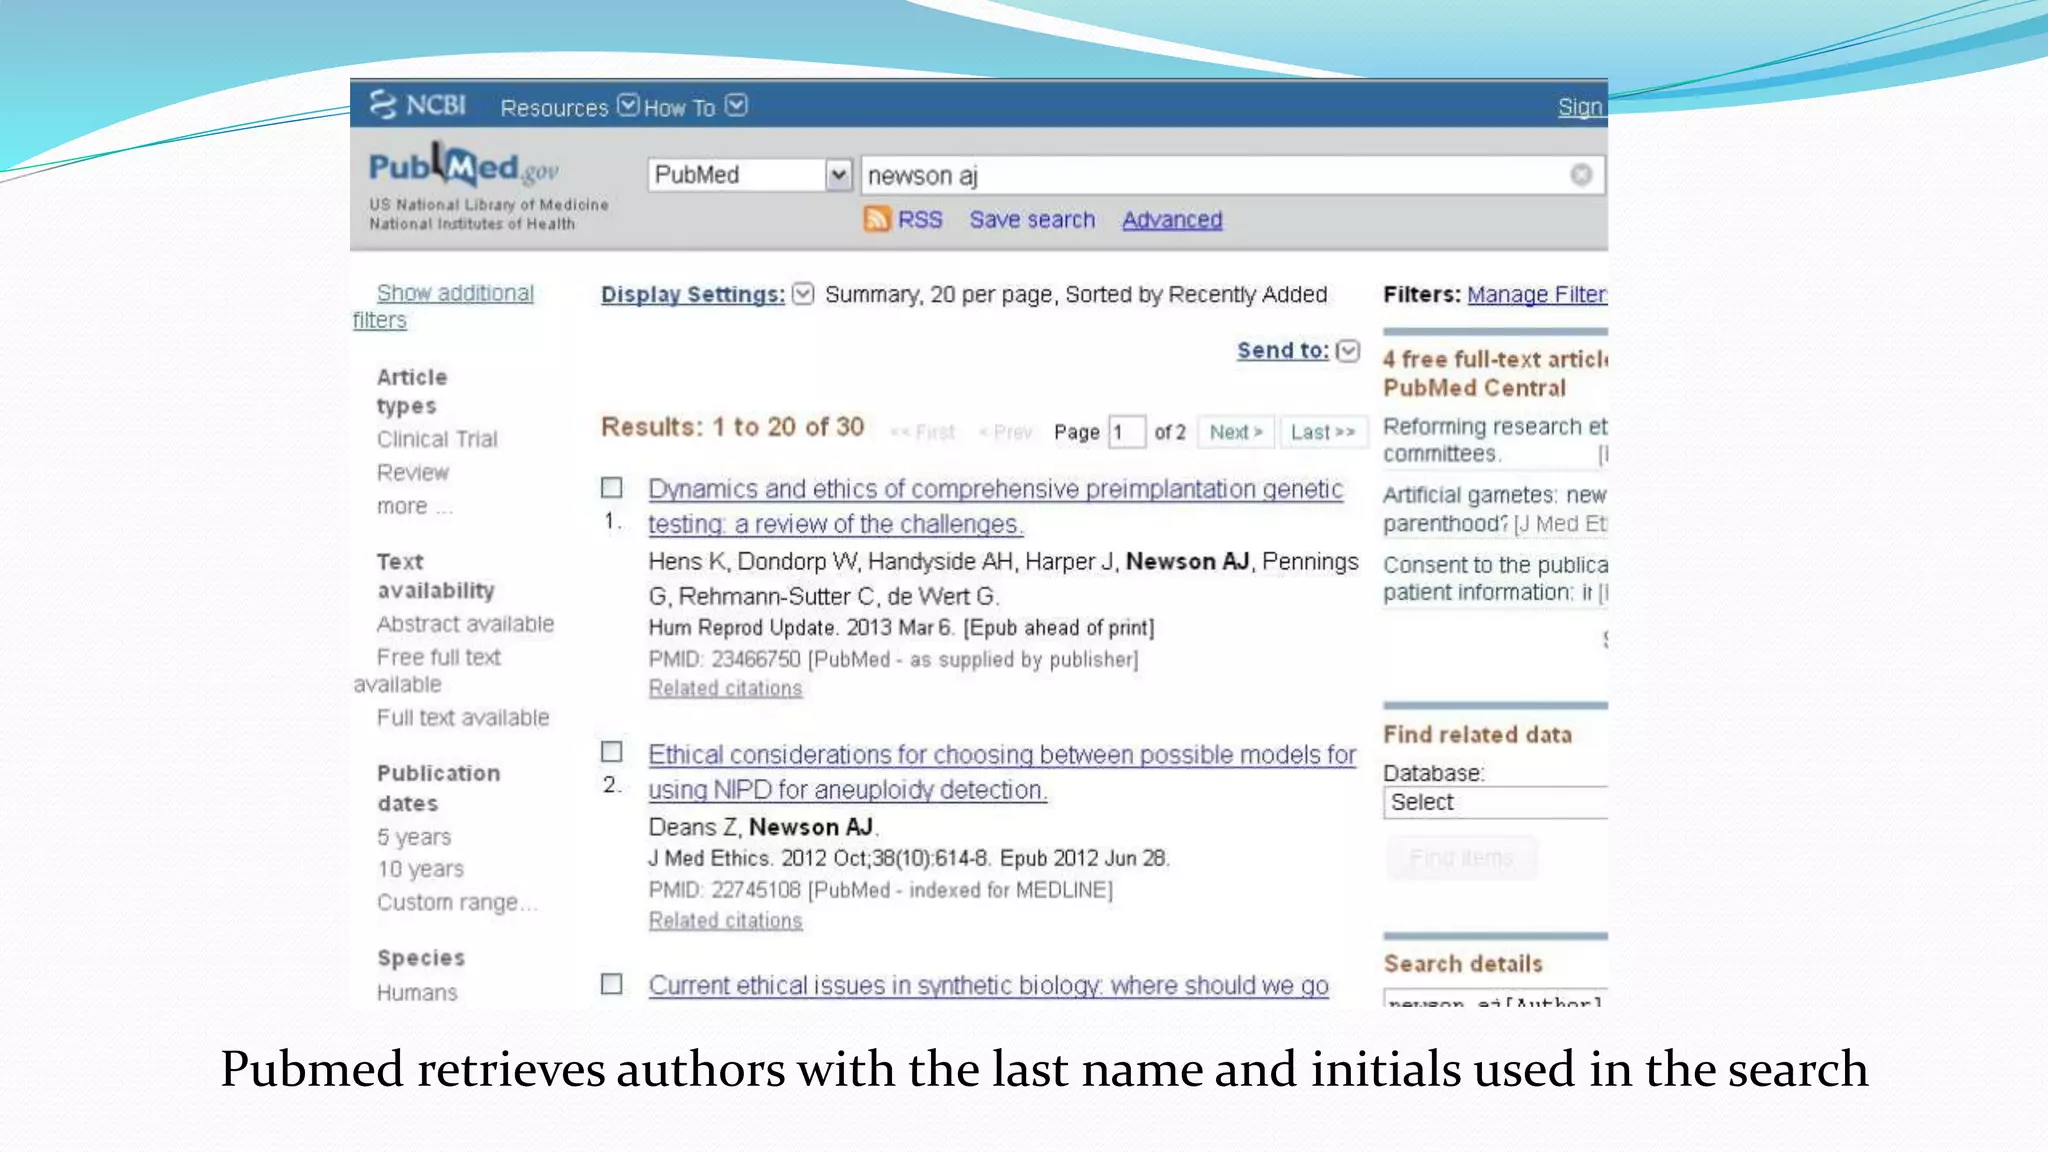Viewport: 2048px width, 1152px height.
Task: Open Artificial gametes new parenthood article
Action: [x=1495, y=509]
